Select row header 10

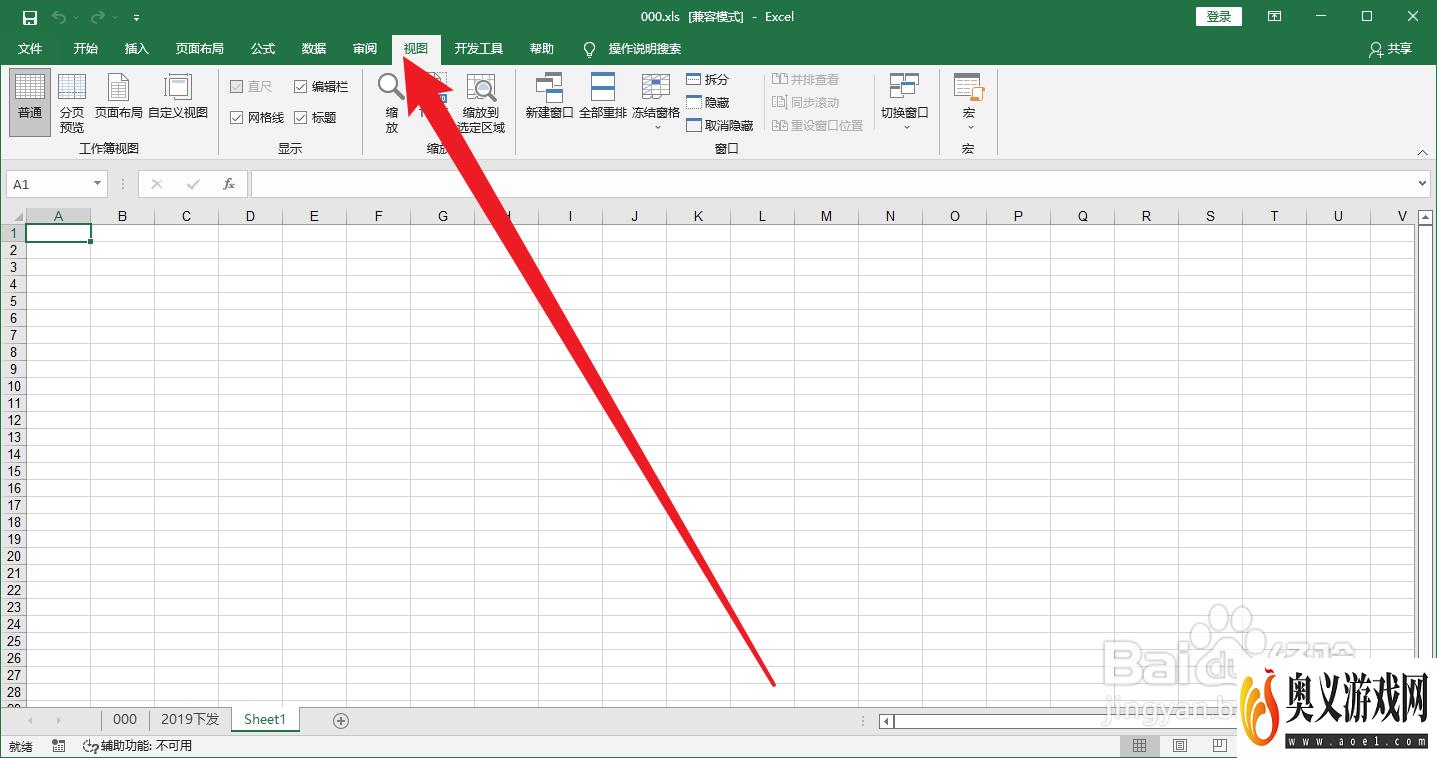pos(13,386)
